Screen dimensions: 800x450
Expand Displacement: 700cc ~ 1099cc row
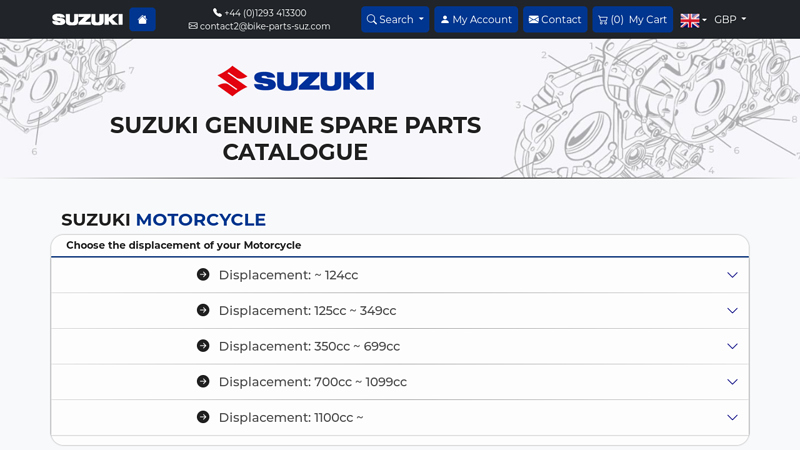click(x=400, y=382)
